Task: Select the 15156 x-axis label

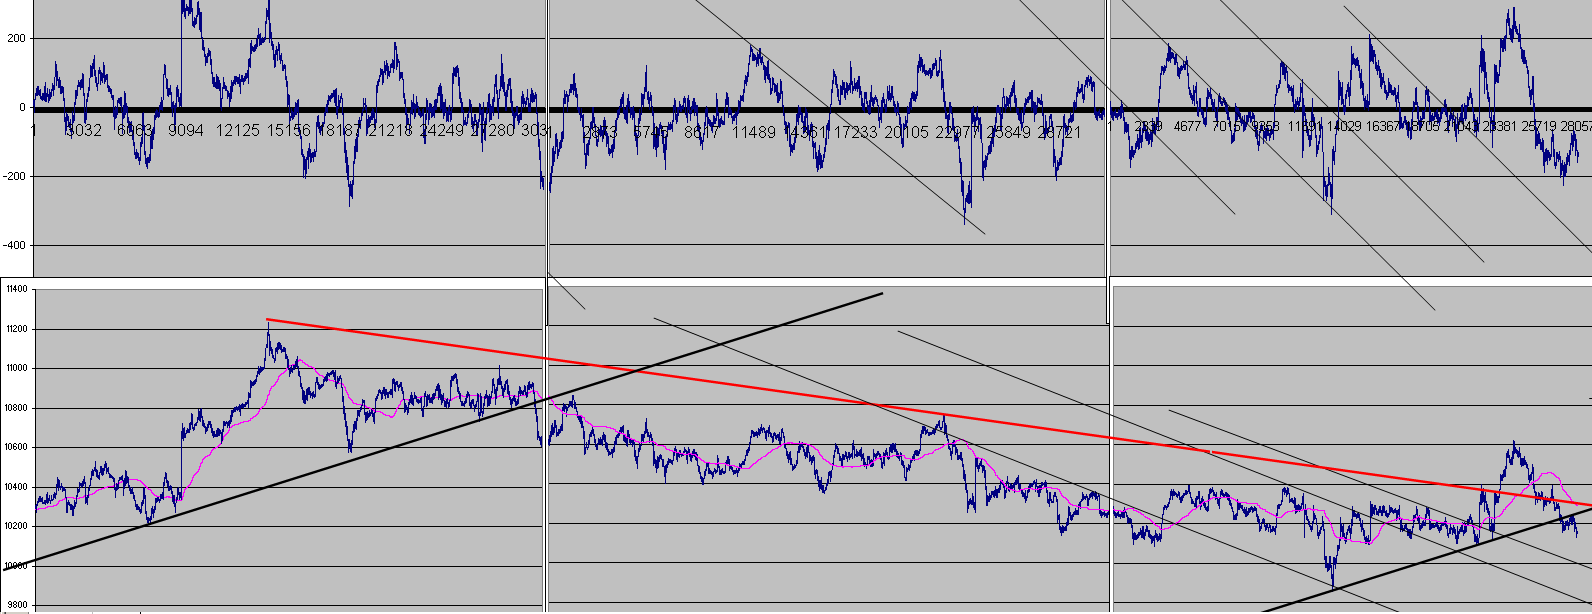Action: coord(289,131)
